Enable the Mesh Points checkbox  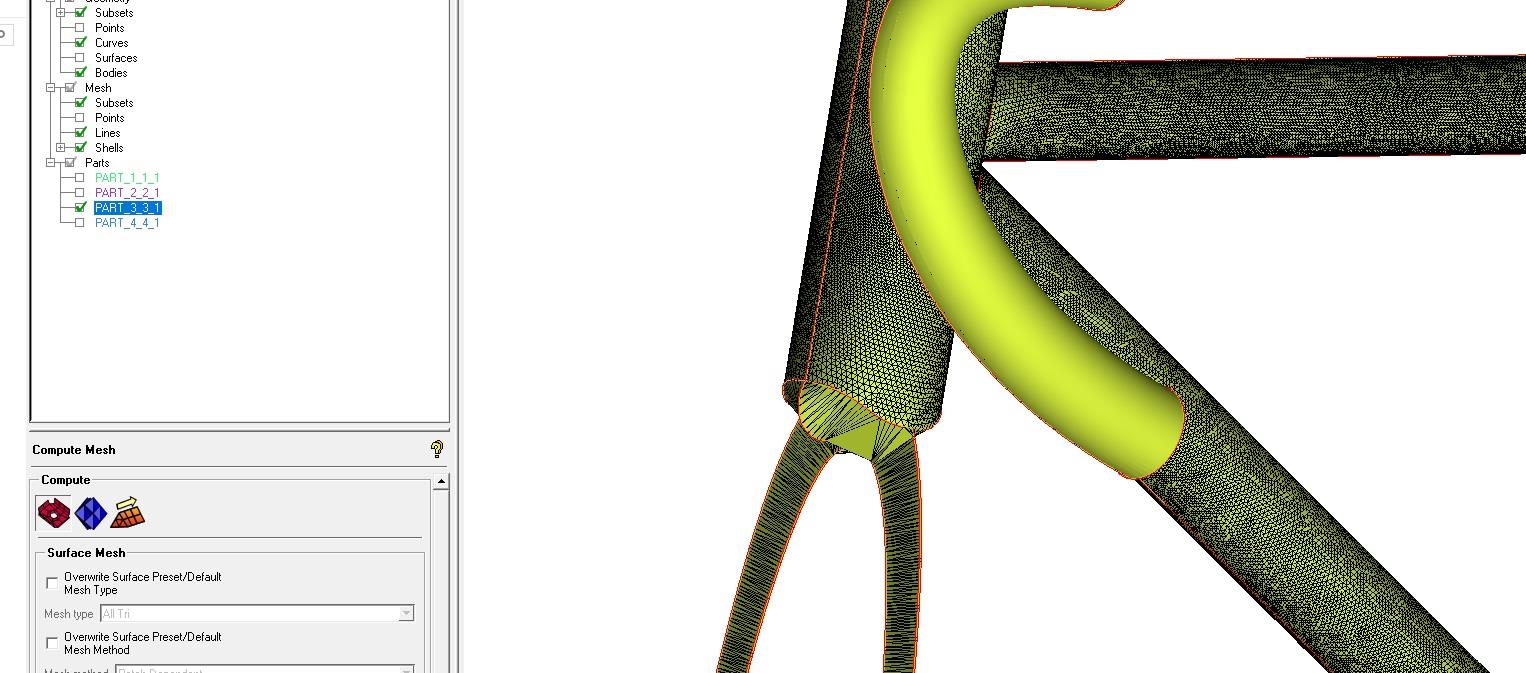[x=80, y=117]
